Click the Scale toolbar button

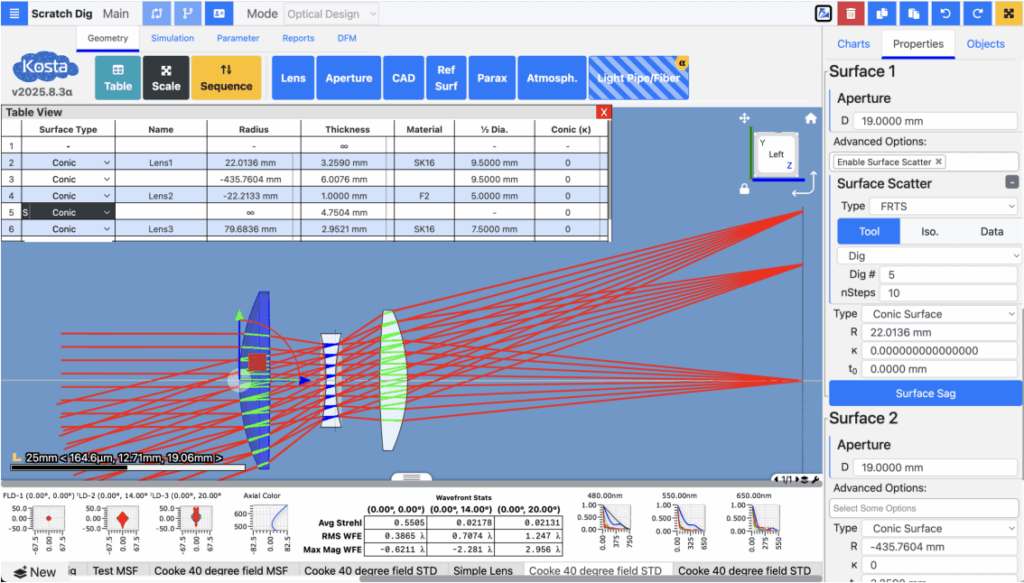coord(166,78)
